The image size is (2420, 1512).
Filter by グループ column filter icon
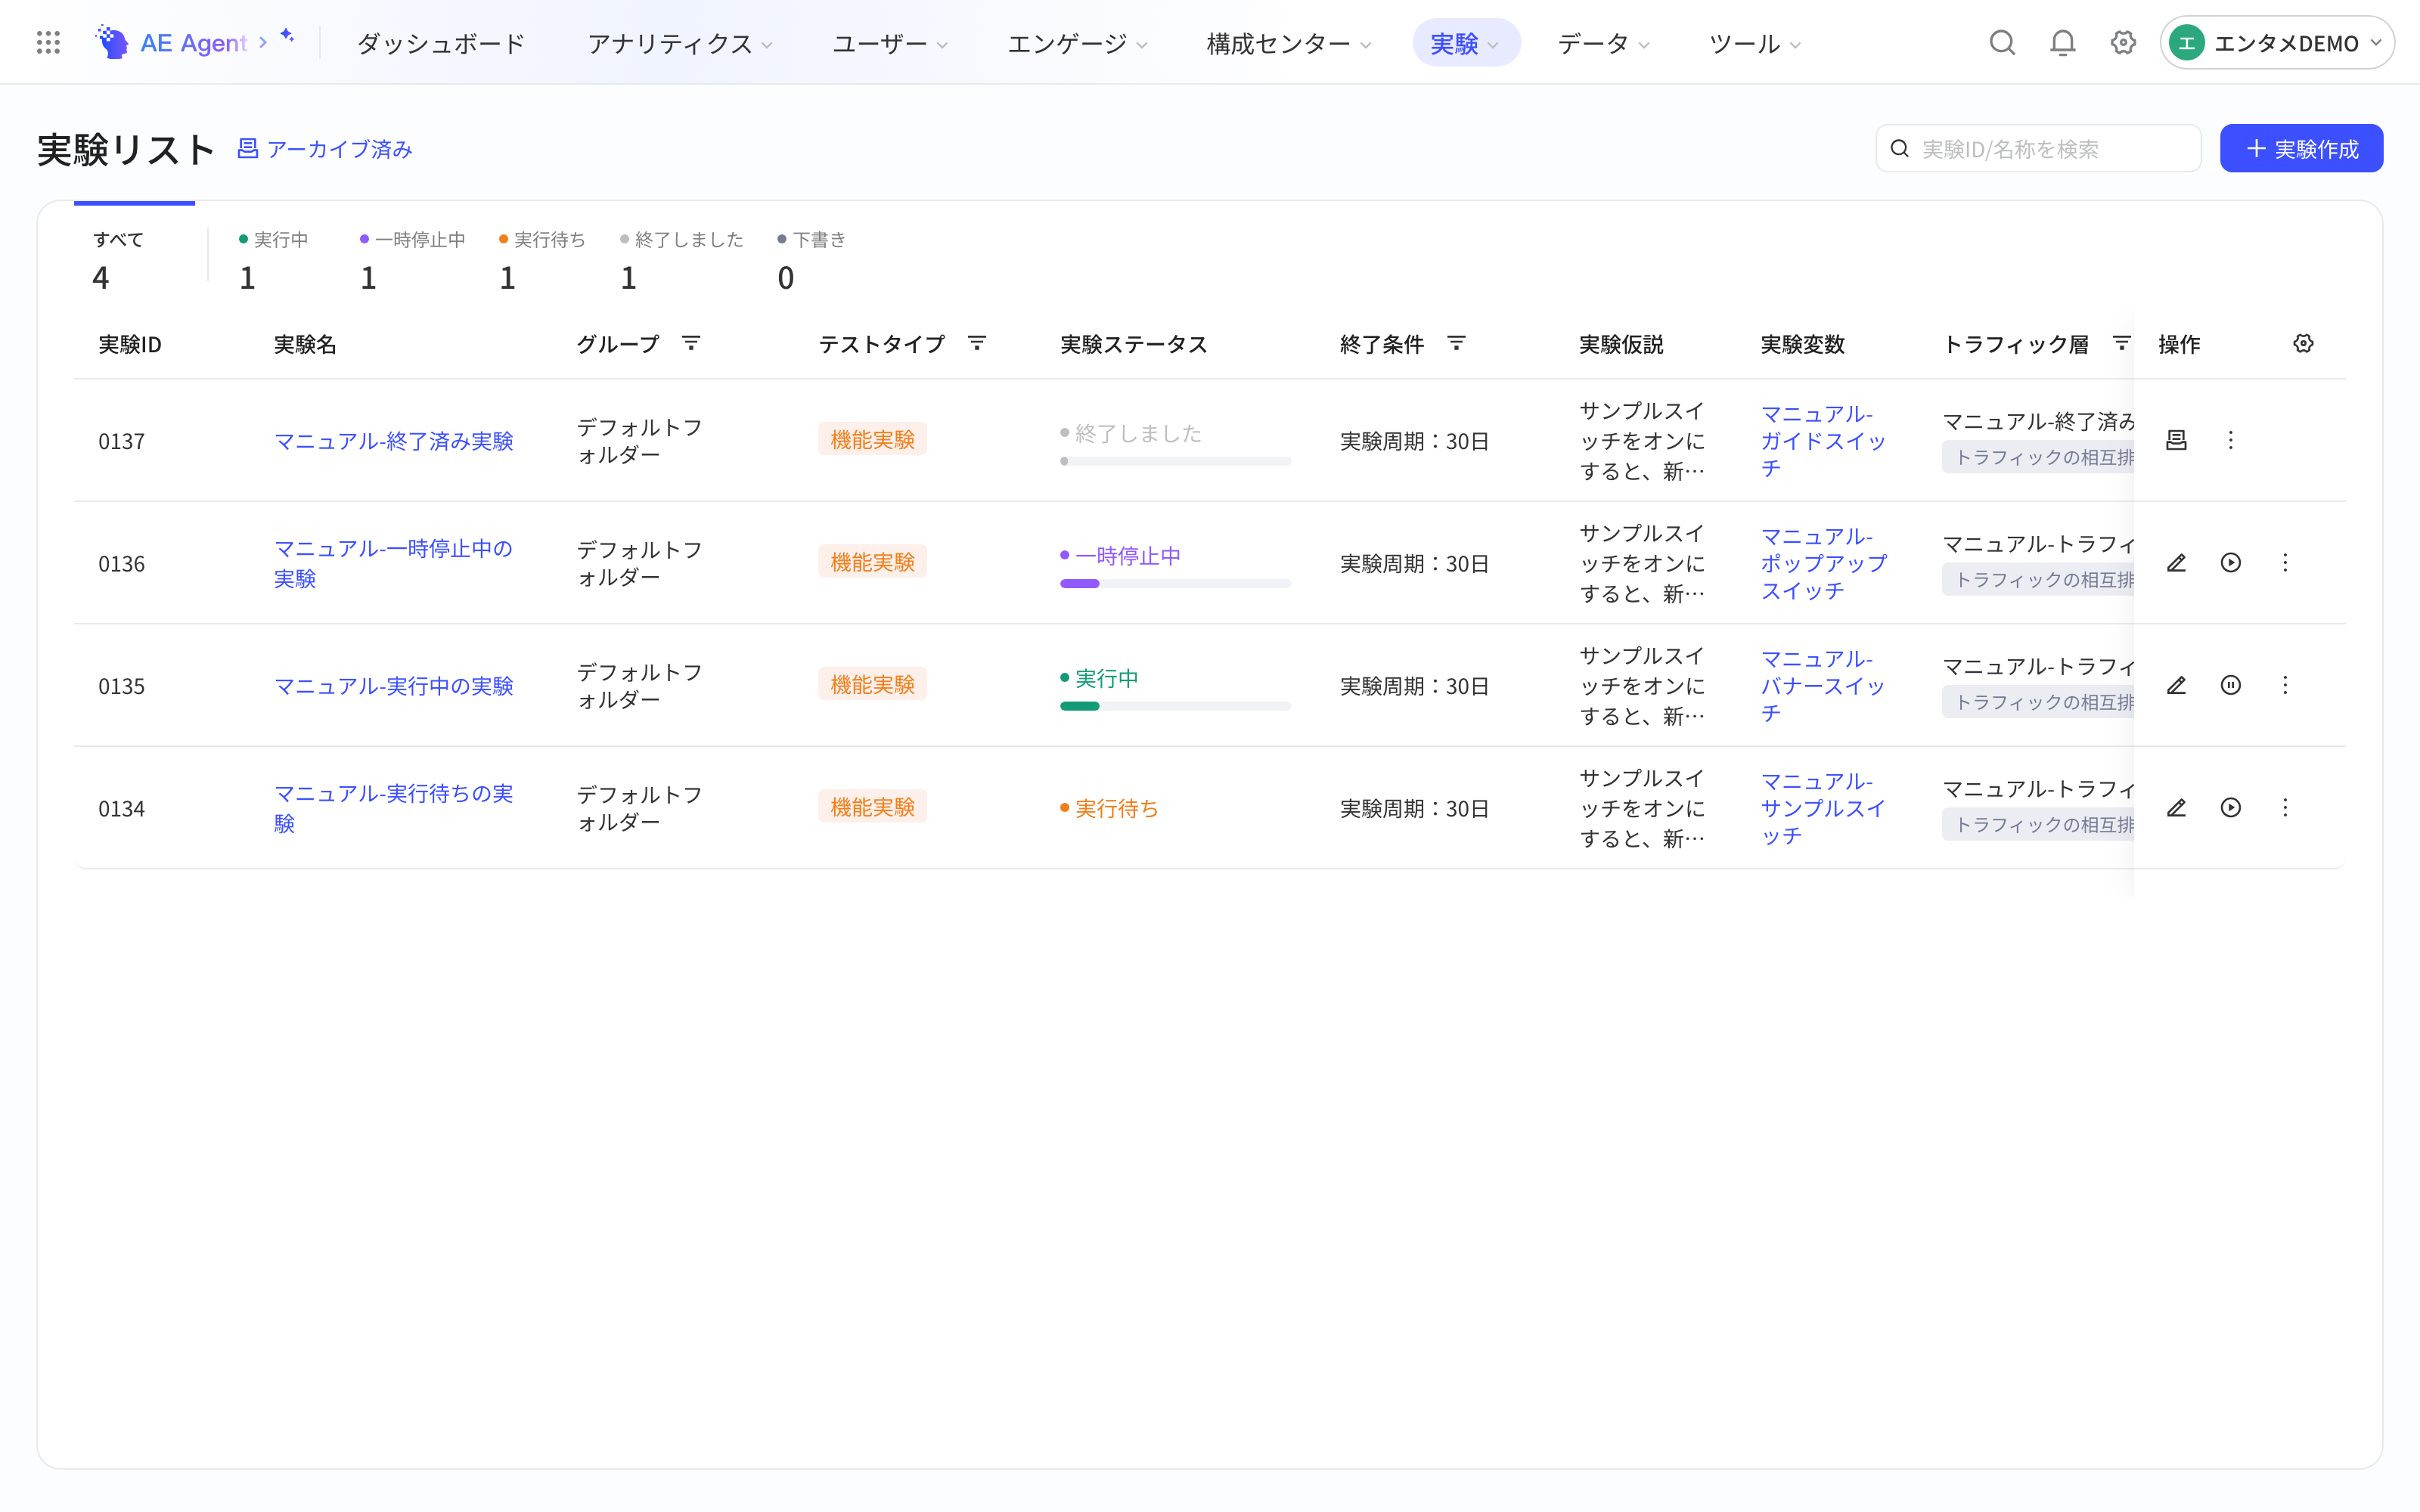coord(691,343)
